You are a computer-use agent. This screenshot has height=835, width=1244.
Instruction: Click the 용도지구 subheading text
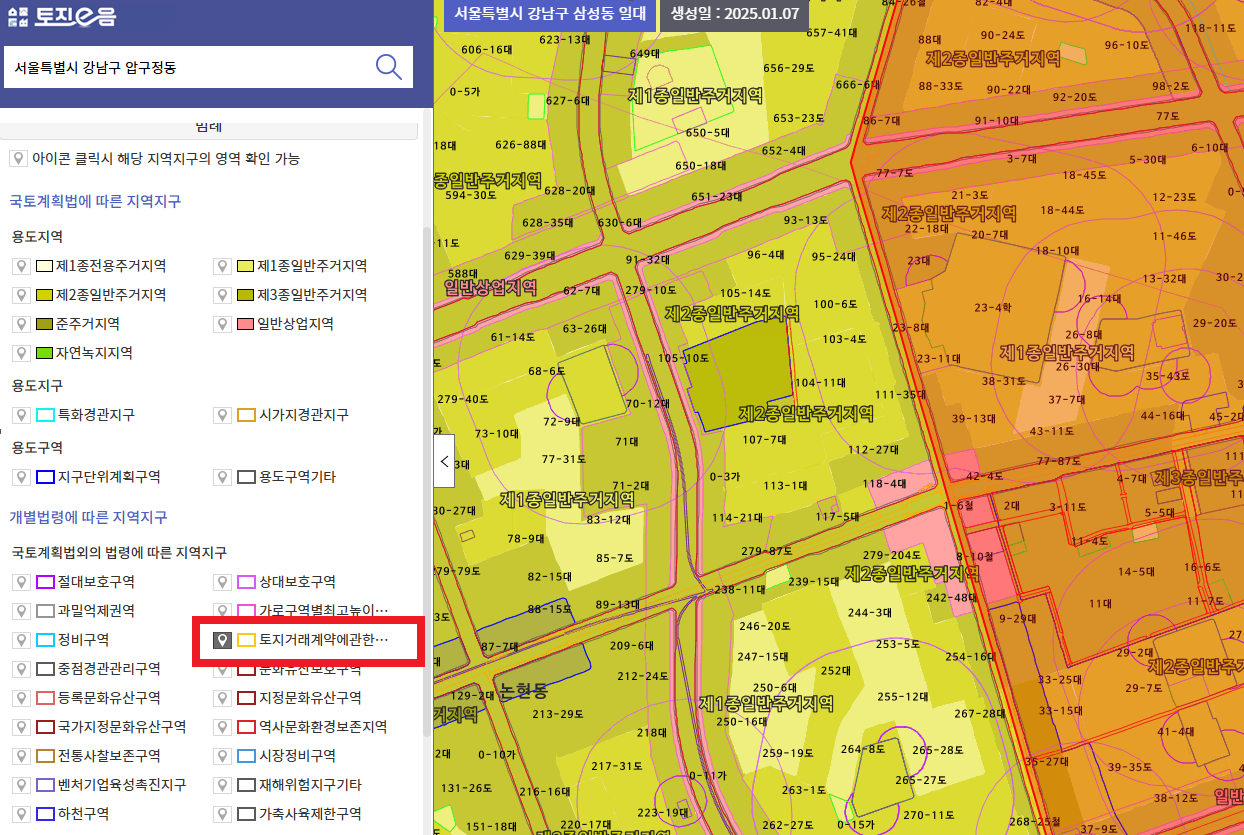37,385
